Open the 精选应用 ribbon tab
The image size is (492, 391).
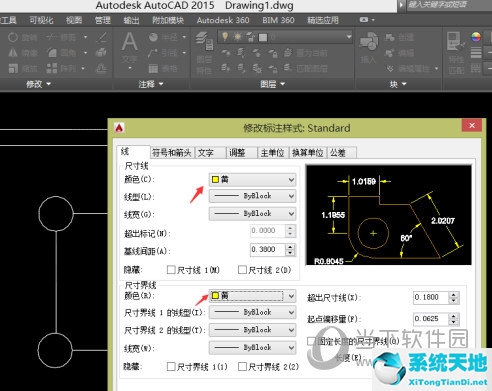tap(323, 20)
